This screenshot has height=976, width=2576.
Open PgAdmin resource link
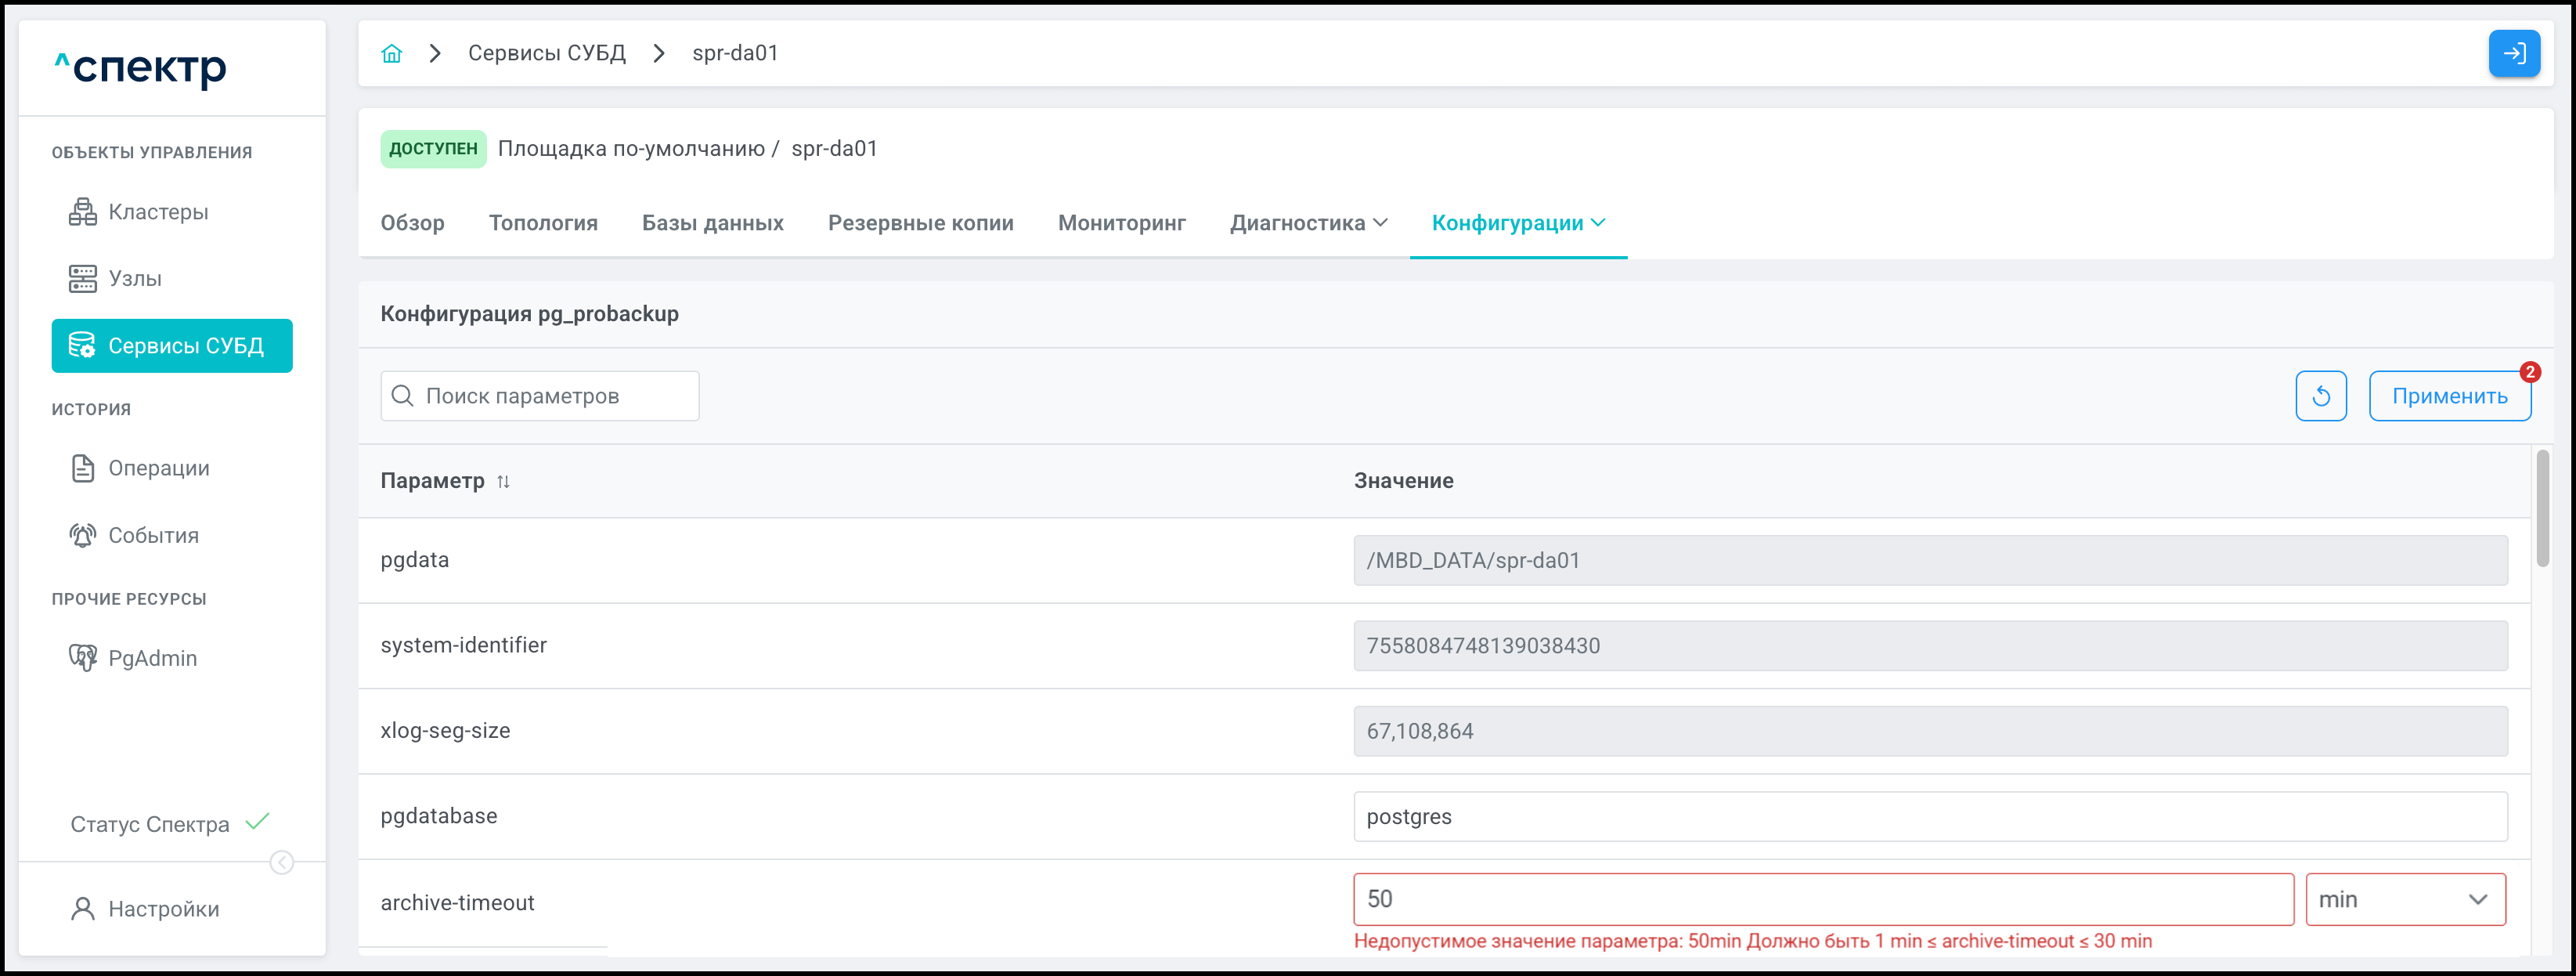click(x=152, y=658)
